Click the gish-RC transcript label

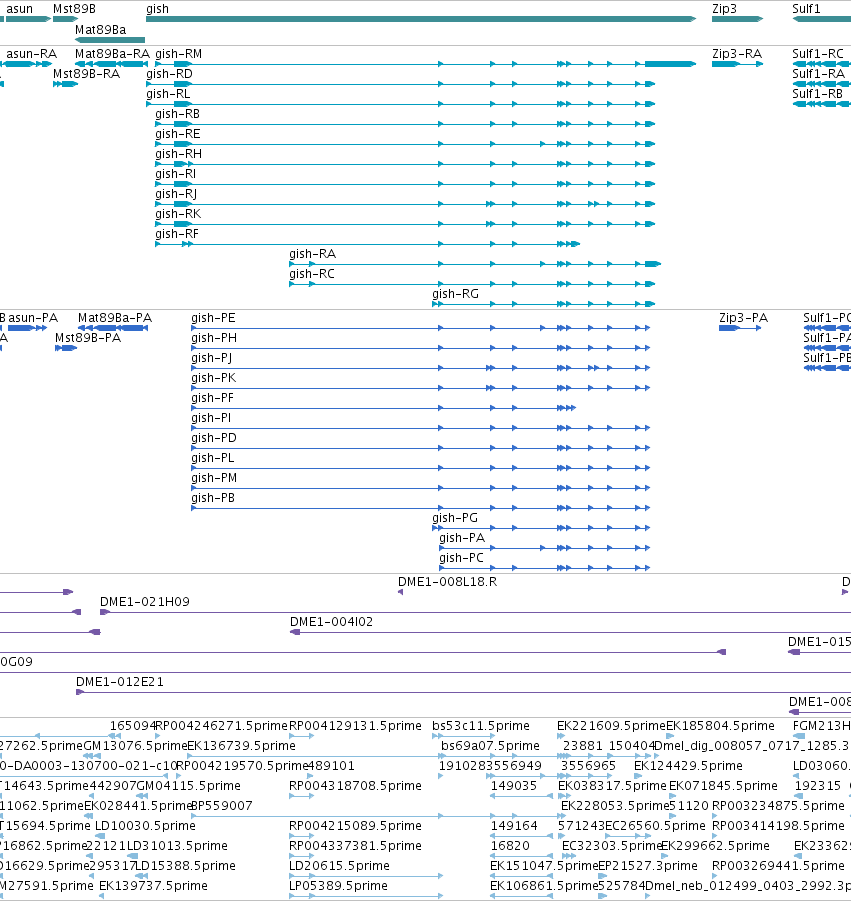click(312, 274)
